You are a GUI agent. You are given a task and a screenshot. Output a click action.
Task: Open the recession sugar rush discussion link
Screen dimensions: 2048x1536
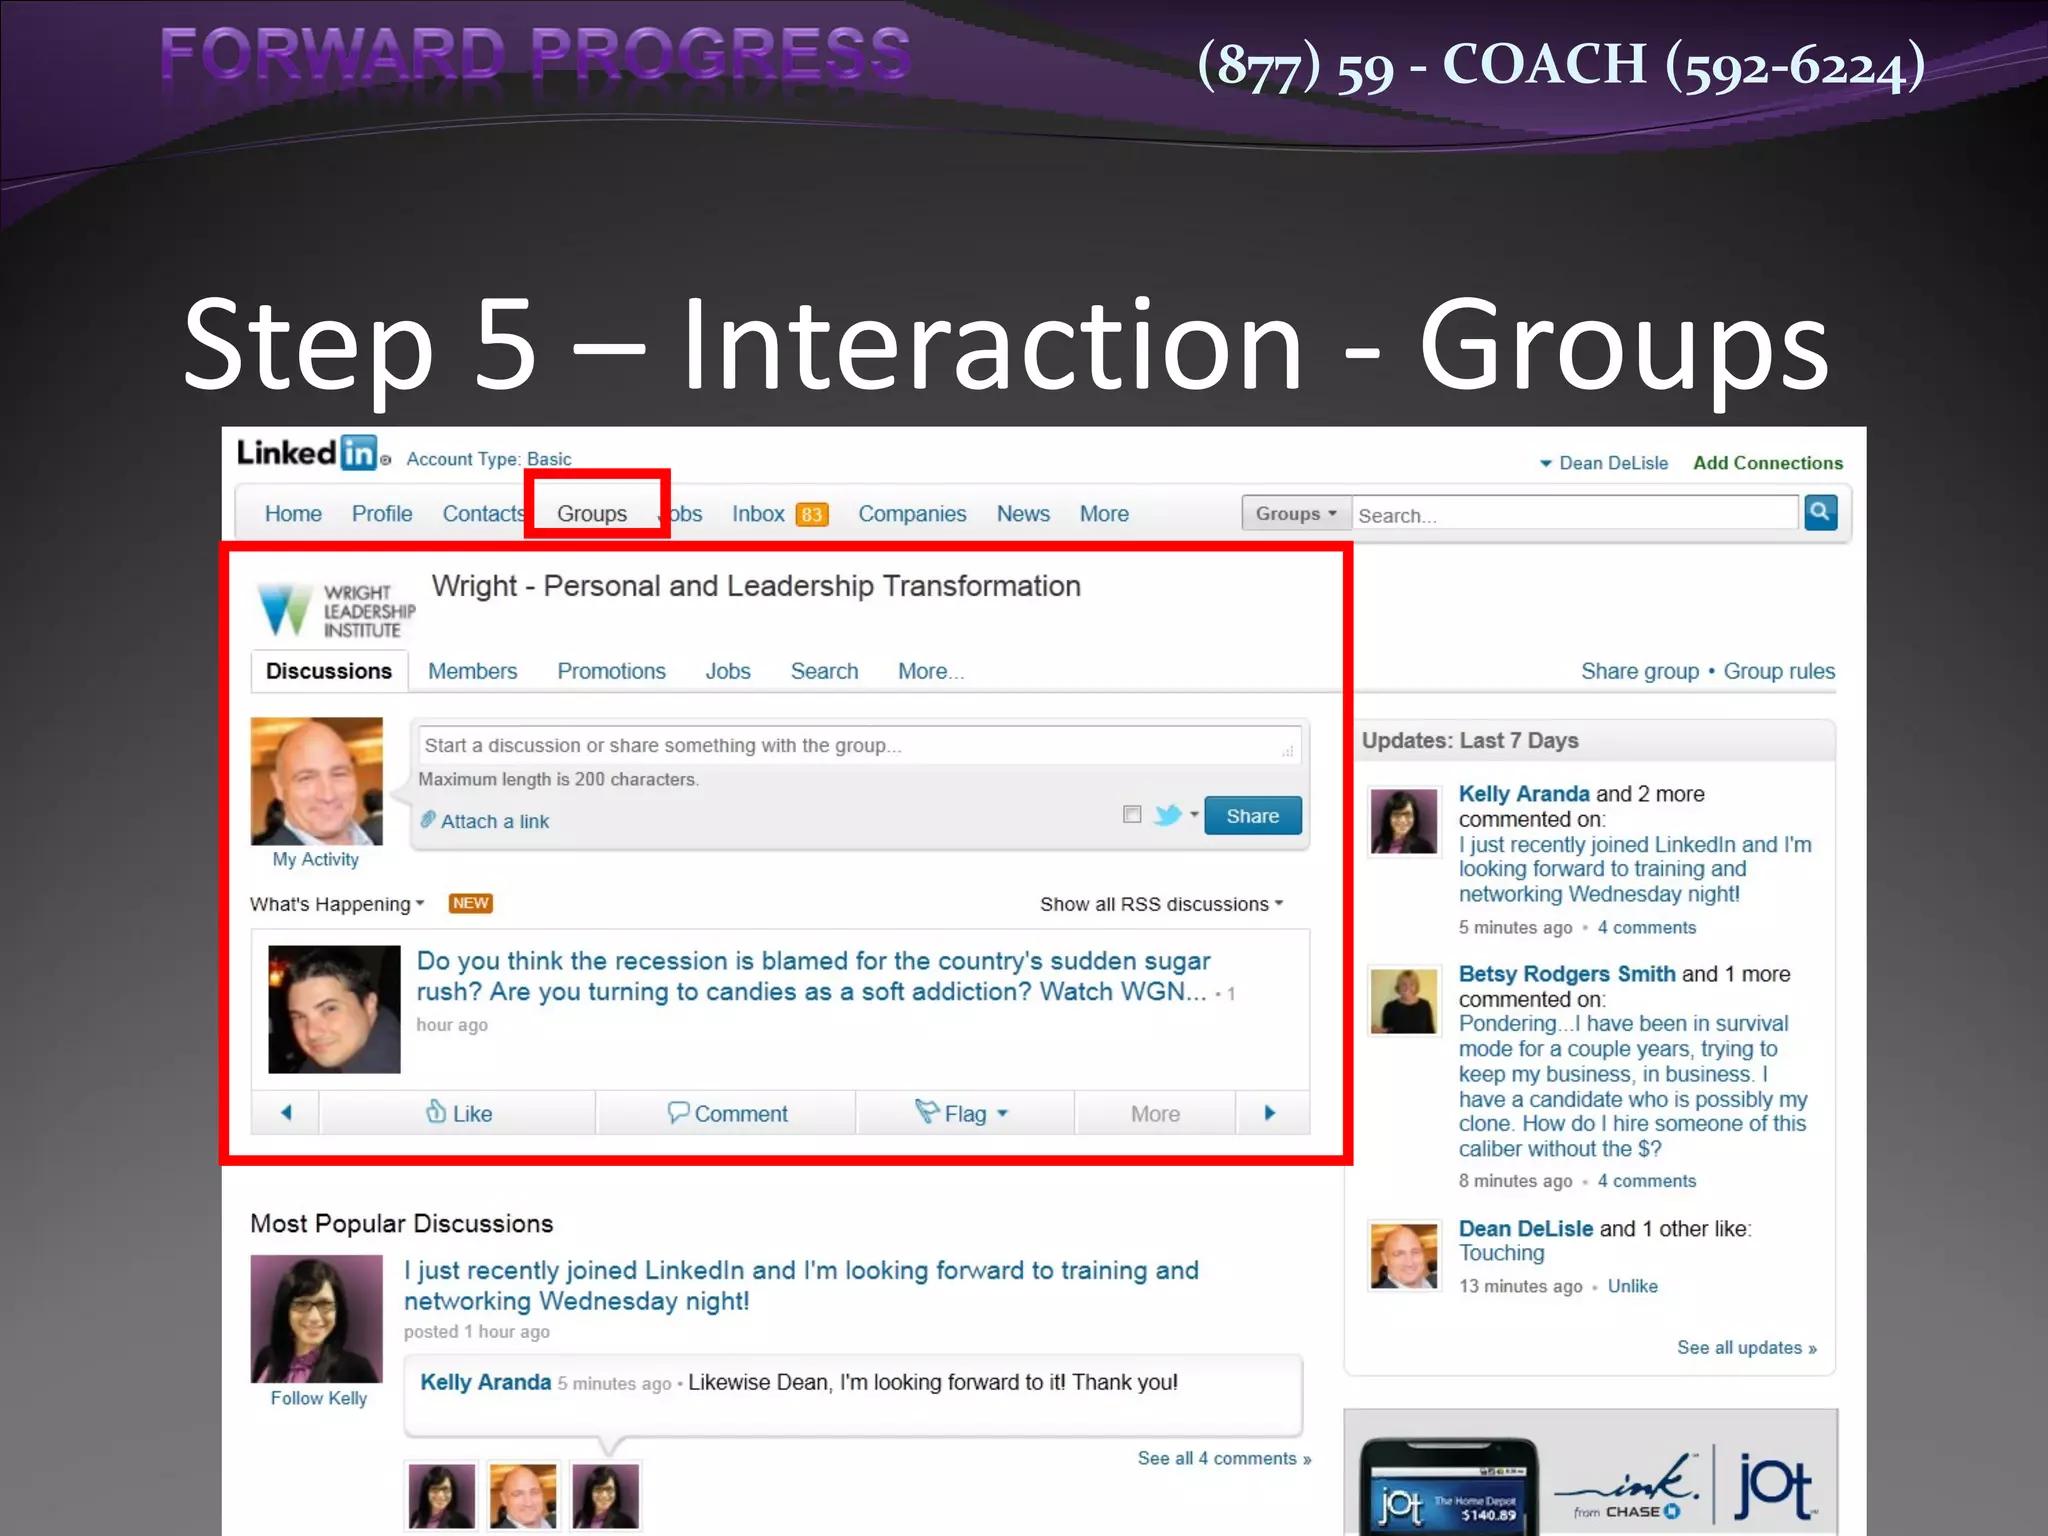click(813, 976)
